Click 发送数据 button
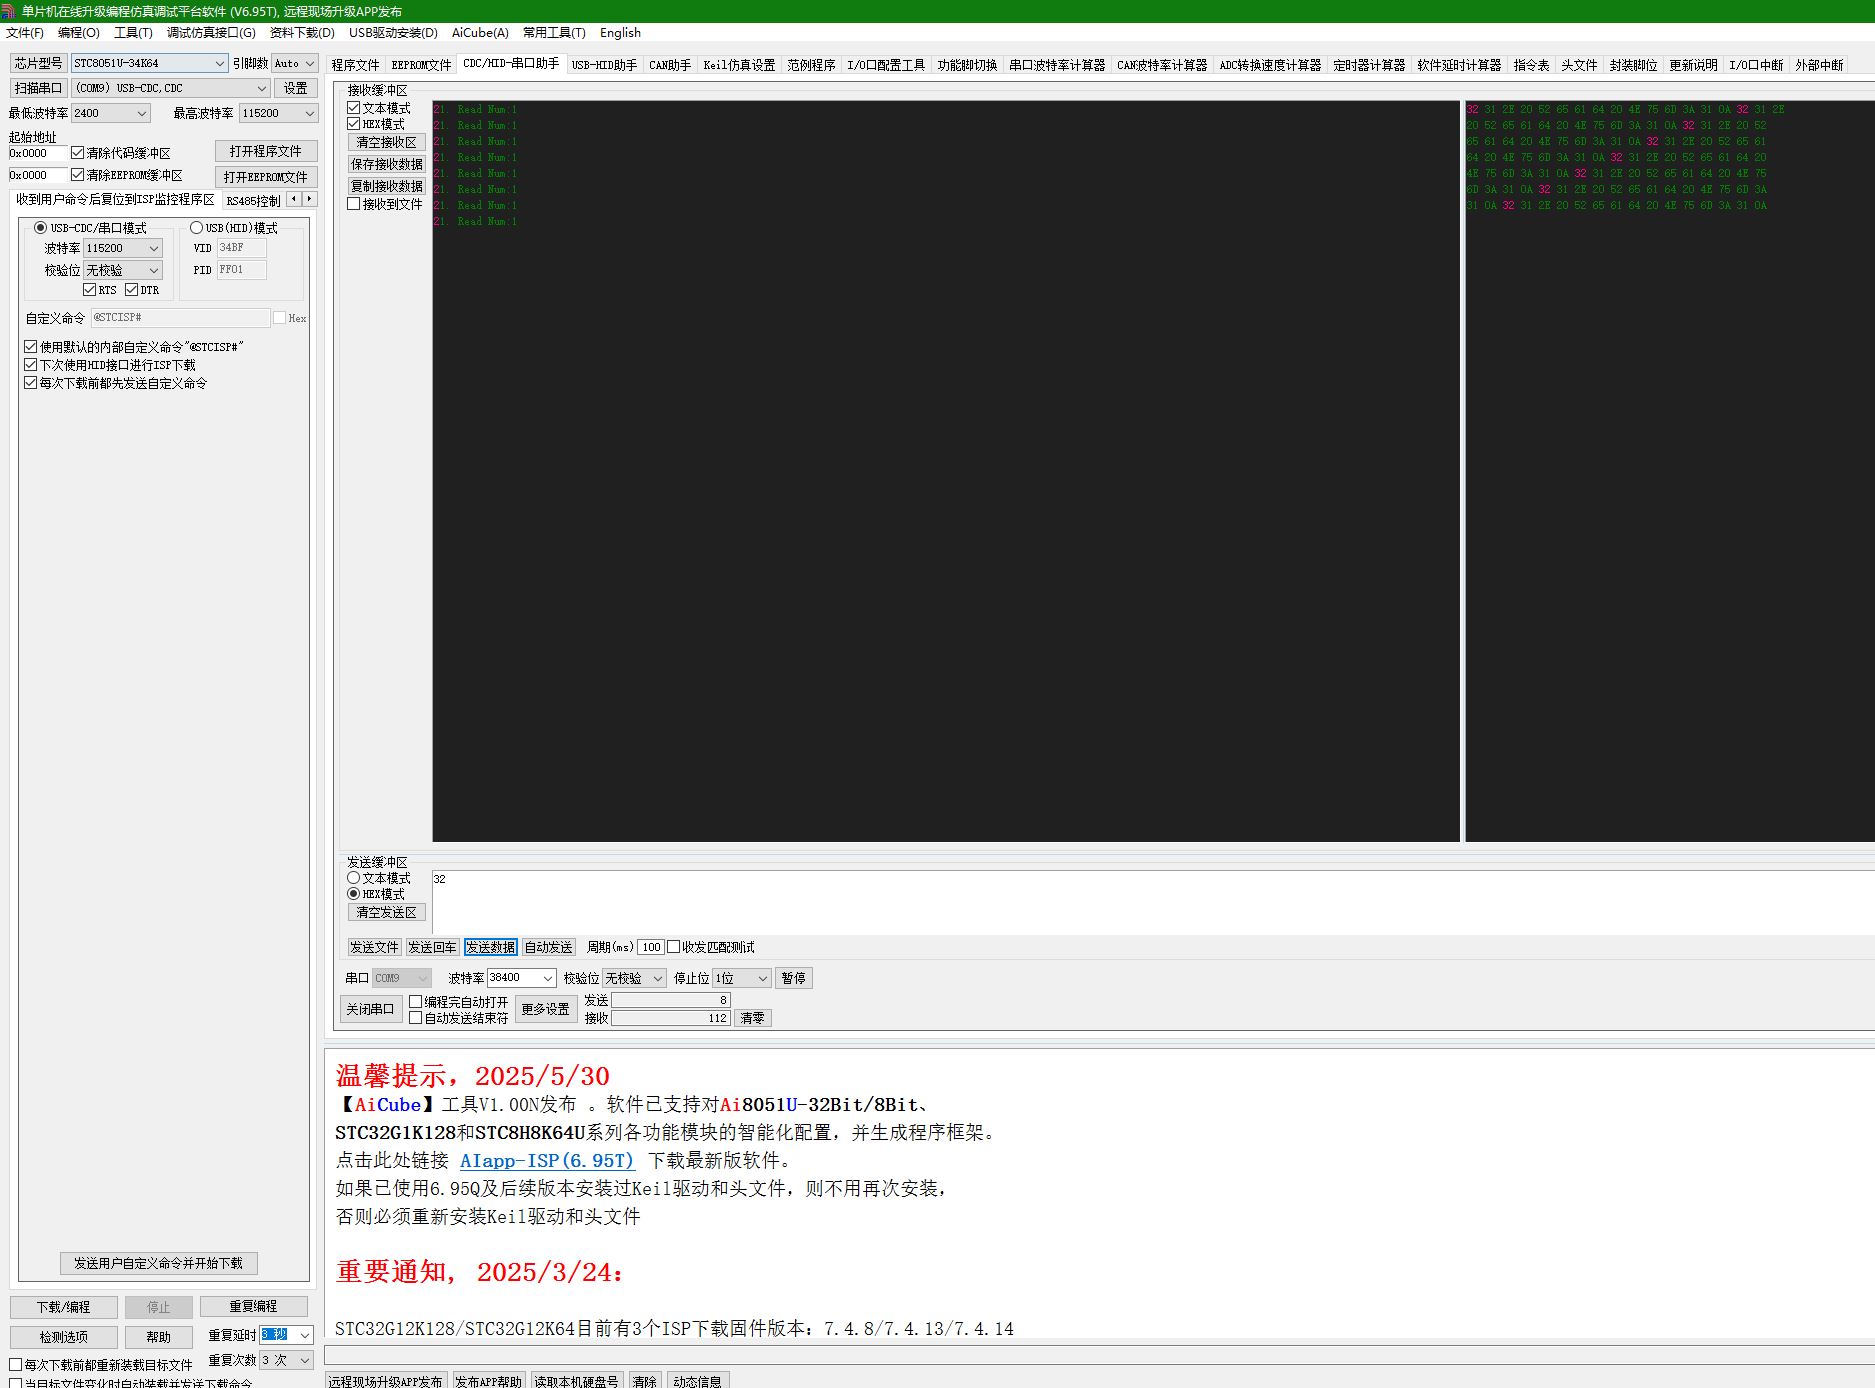Image resolution: width=1875 pixels, height=1388 pixels. [x=491, y=947]
